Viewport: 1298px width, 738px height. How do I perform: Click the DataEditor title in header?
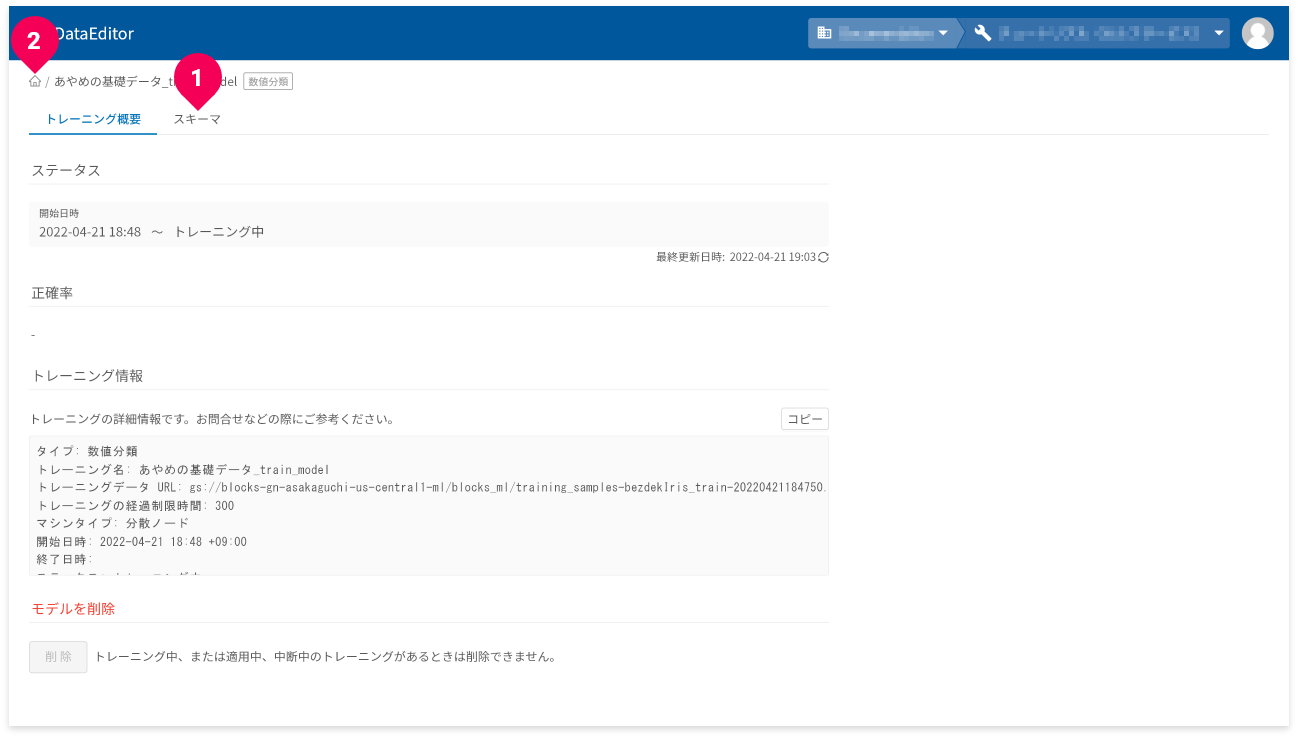94,34
